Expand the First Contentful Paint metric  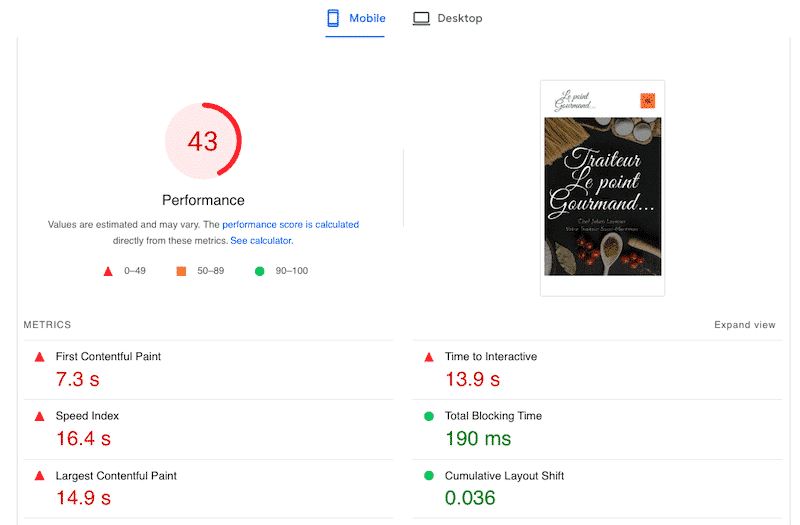tap(108, 357)
